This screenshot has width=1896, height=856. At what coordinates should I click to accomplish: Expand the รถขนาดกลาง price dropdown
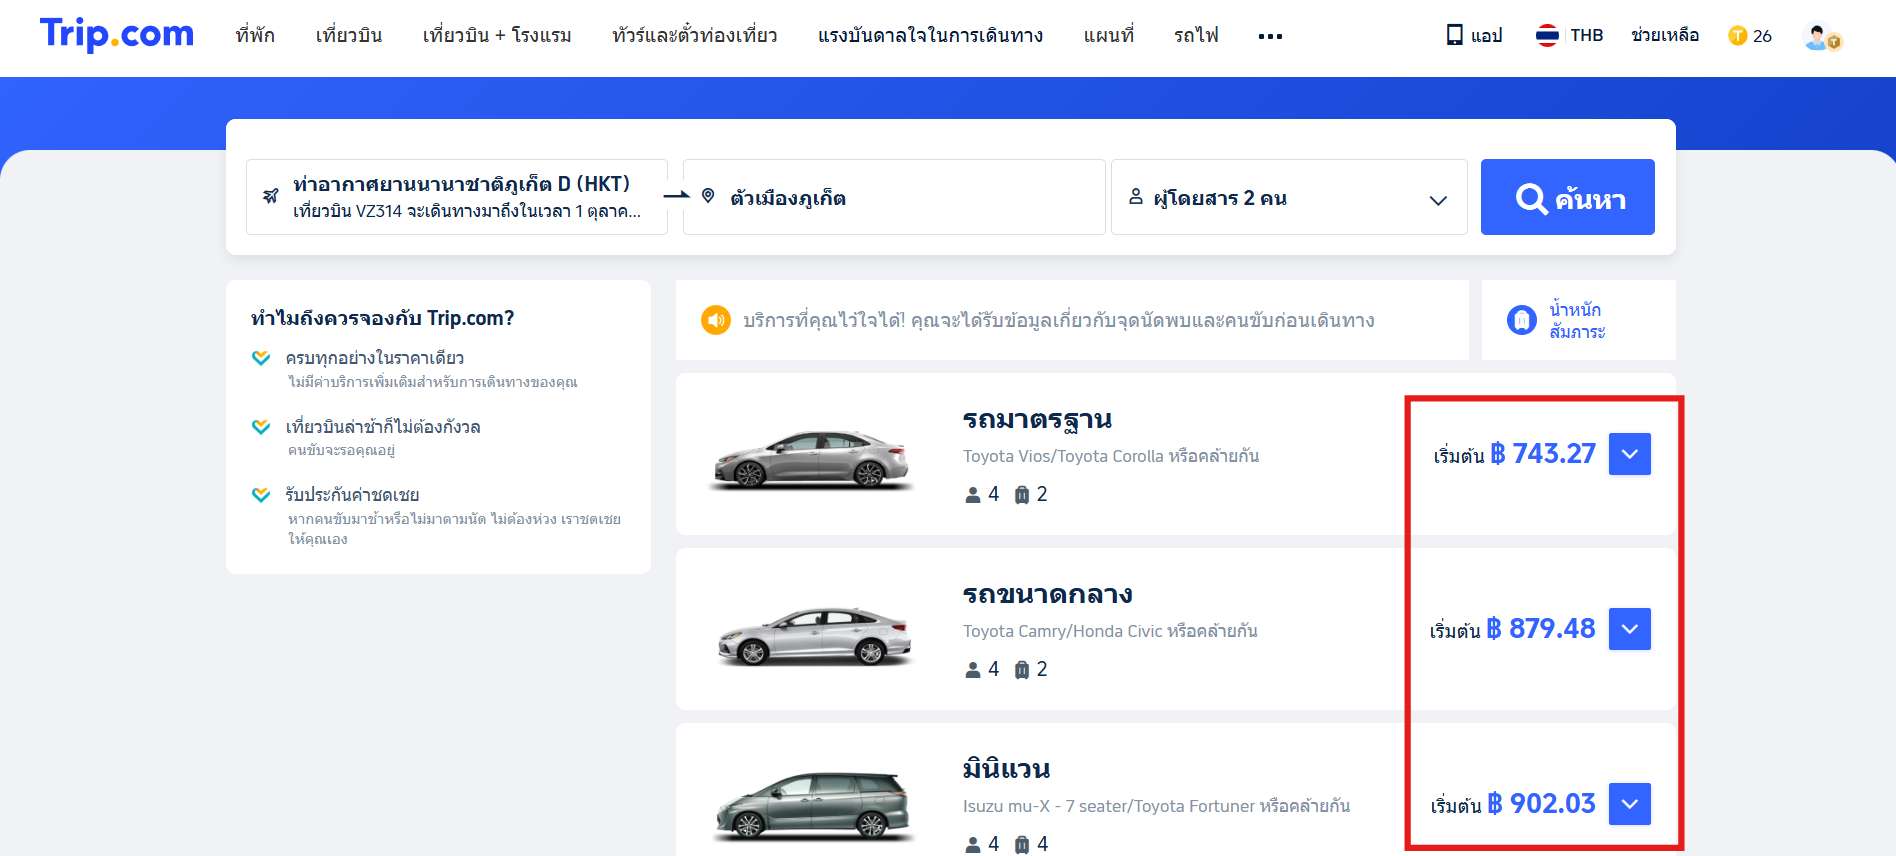[1630, 629]
